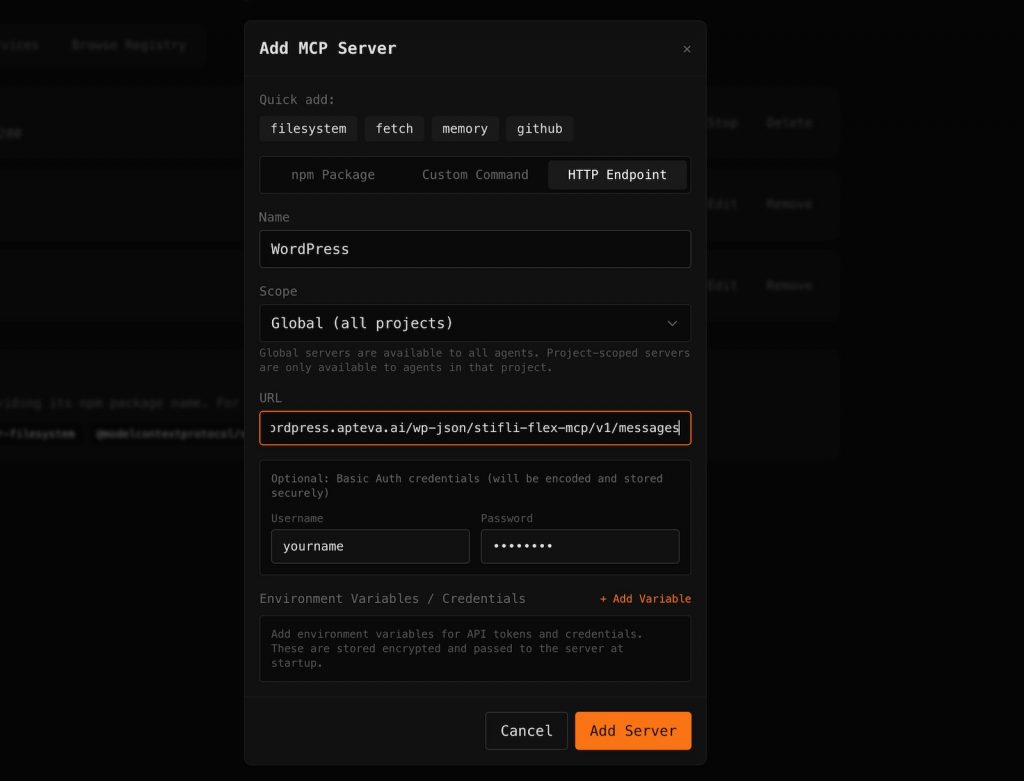Click the Basic Auth credentials note
The height and width of the screenshot is (781, 1024).
(466, 485)
